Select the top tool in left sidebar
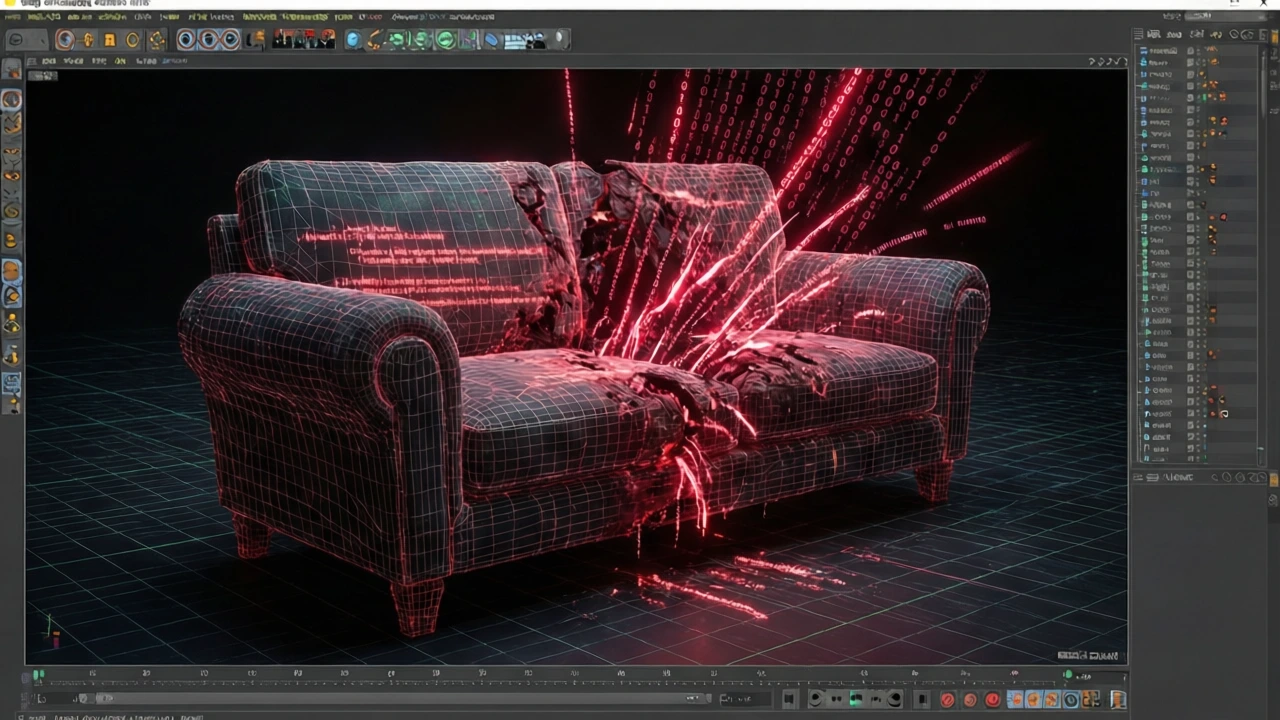 [11, 69]
